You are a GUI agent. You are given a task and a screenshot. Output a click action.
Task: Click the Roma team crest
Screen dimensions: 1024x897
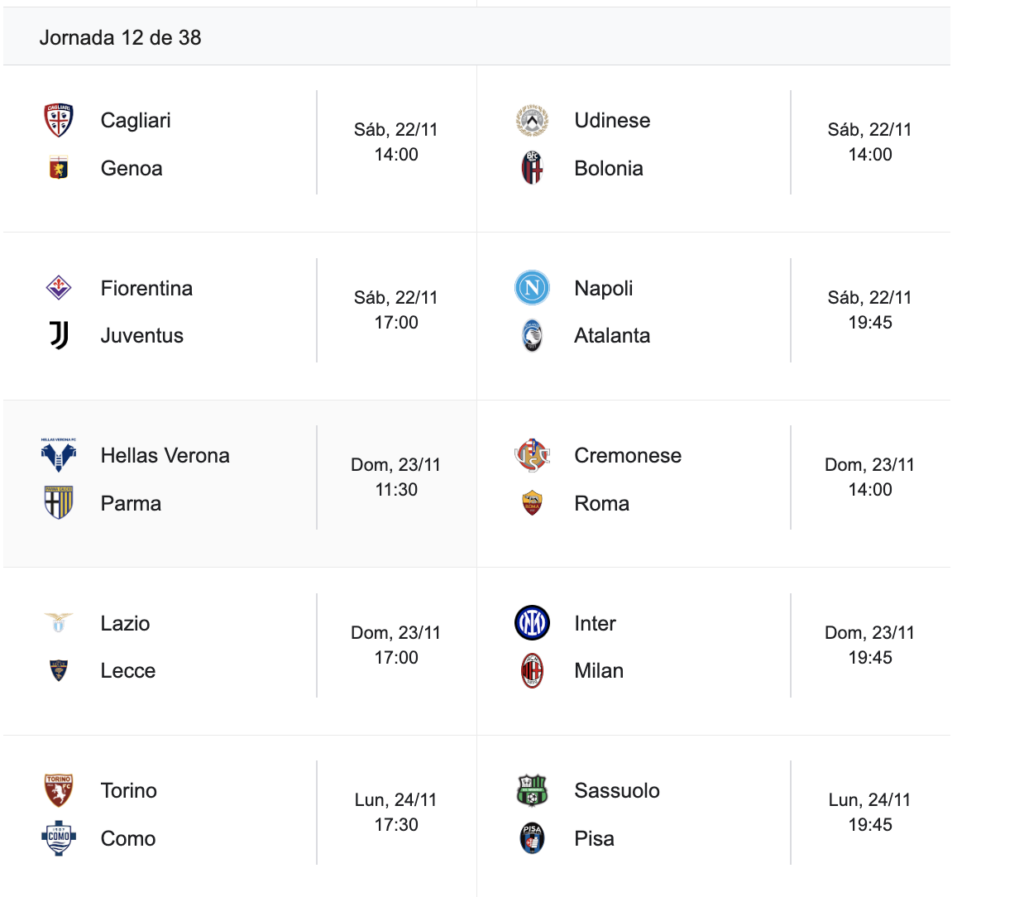tap(532, 503)
